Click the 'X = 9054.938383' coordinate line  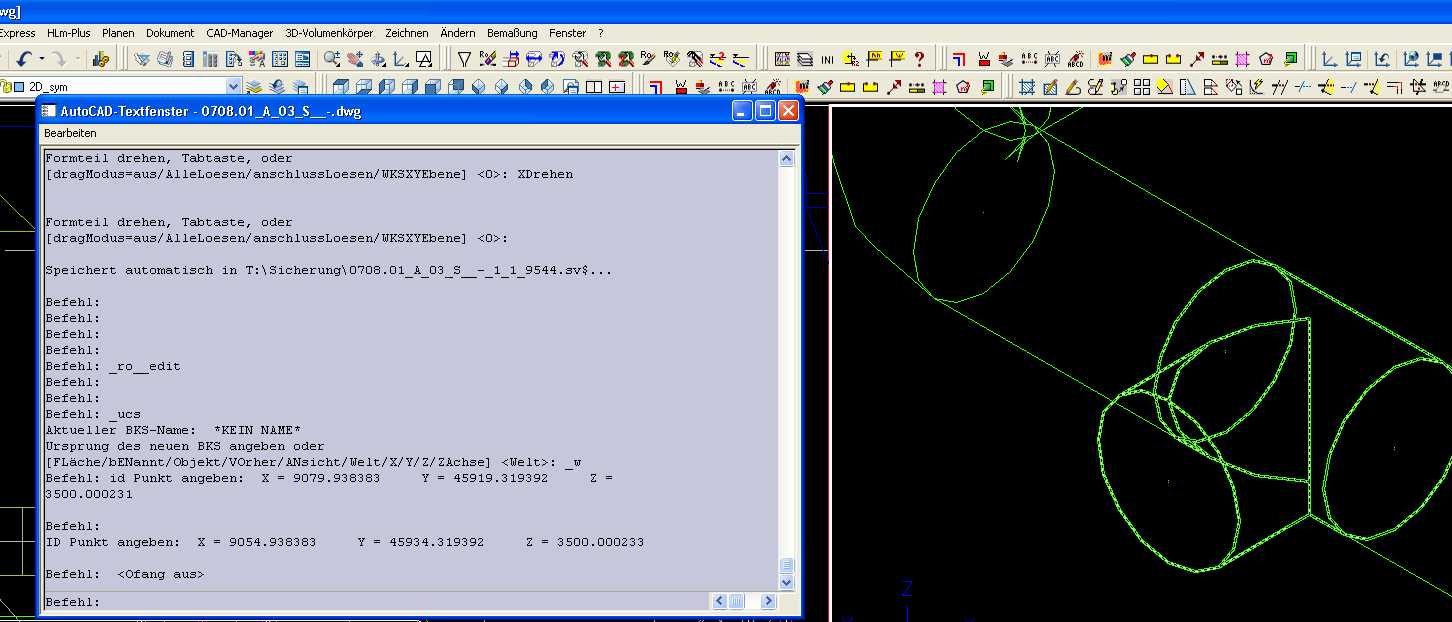tap(345, 542)
